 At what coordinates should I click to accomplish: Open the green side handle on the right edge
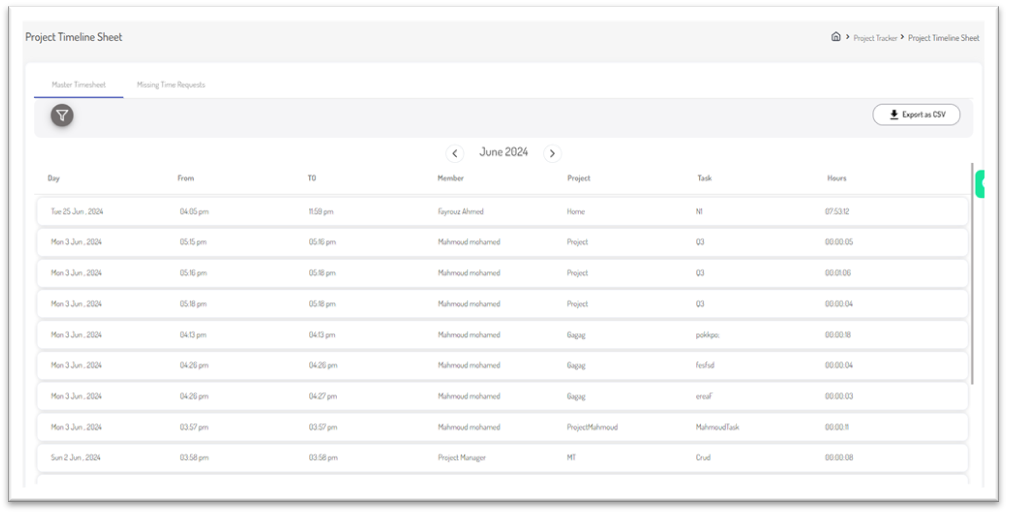980,184
